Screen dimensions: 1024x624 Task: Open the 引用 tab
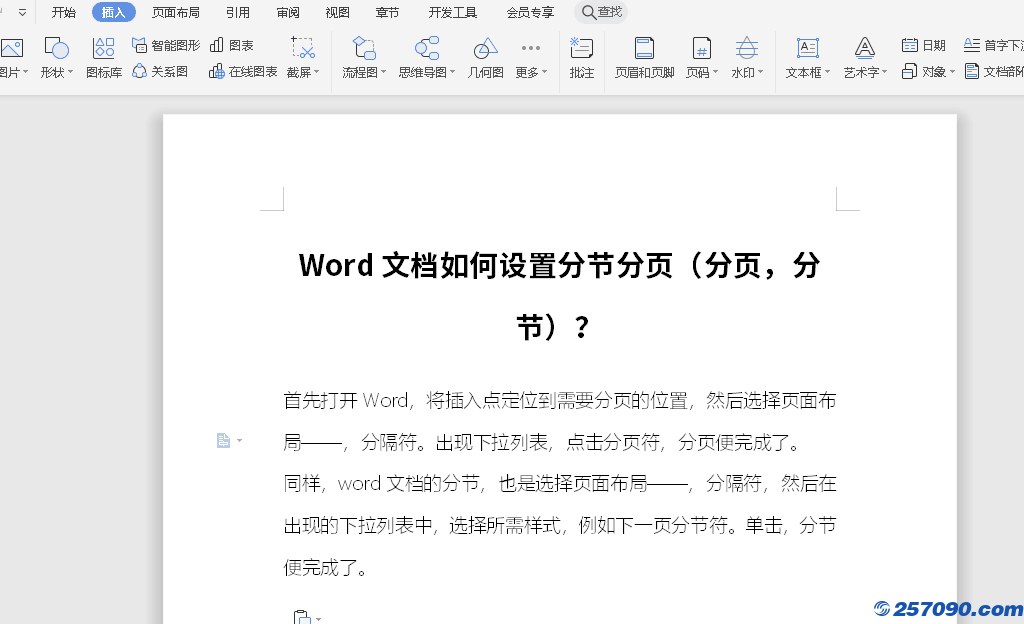(x=238, y=12)
